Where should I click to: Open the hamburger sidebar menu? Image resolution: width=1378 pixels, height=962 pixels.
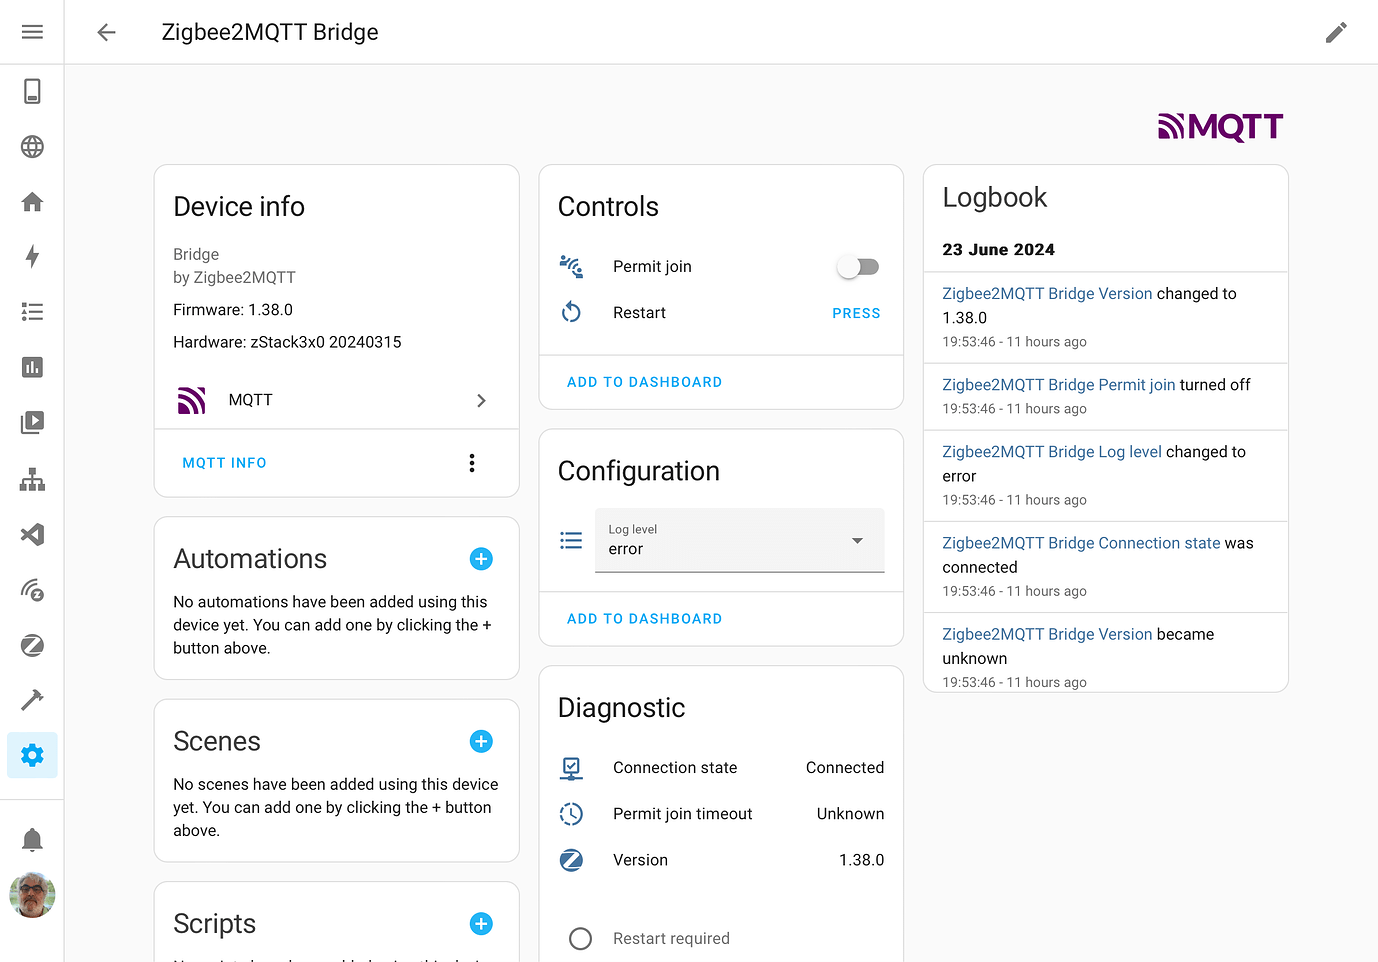32,32
